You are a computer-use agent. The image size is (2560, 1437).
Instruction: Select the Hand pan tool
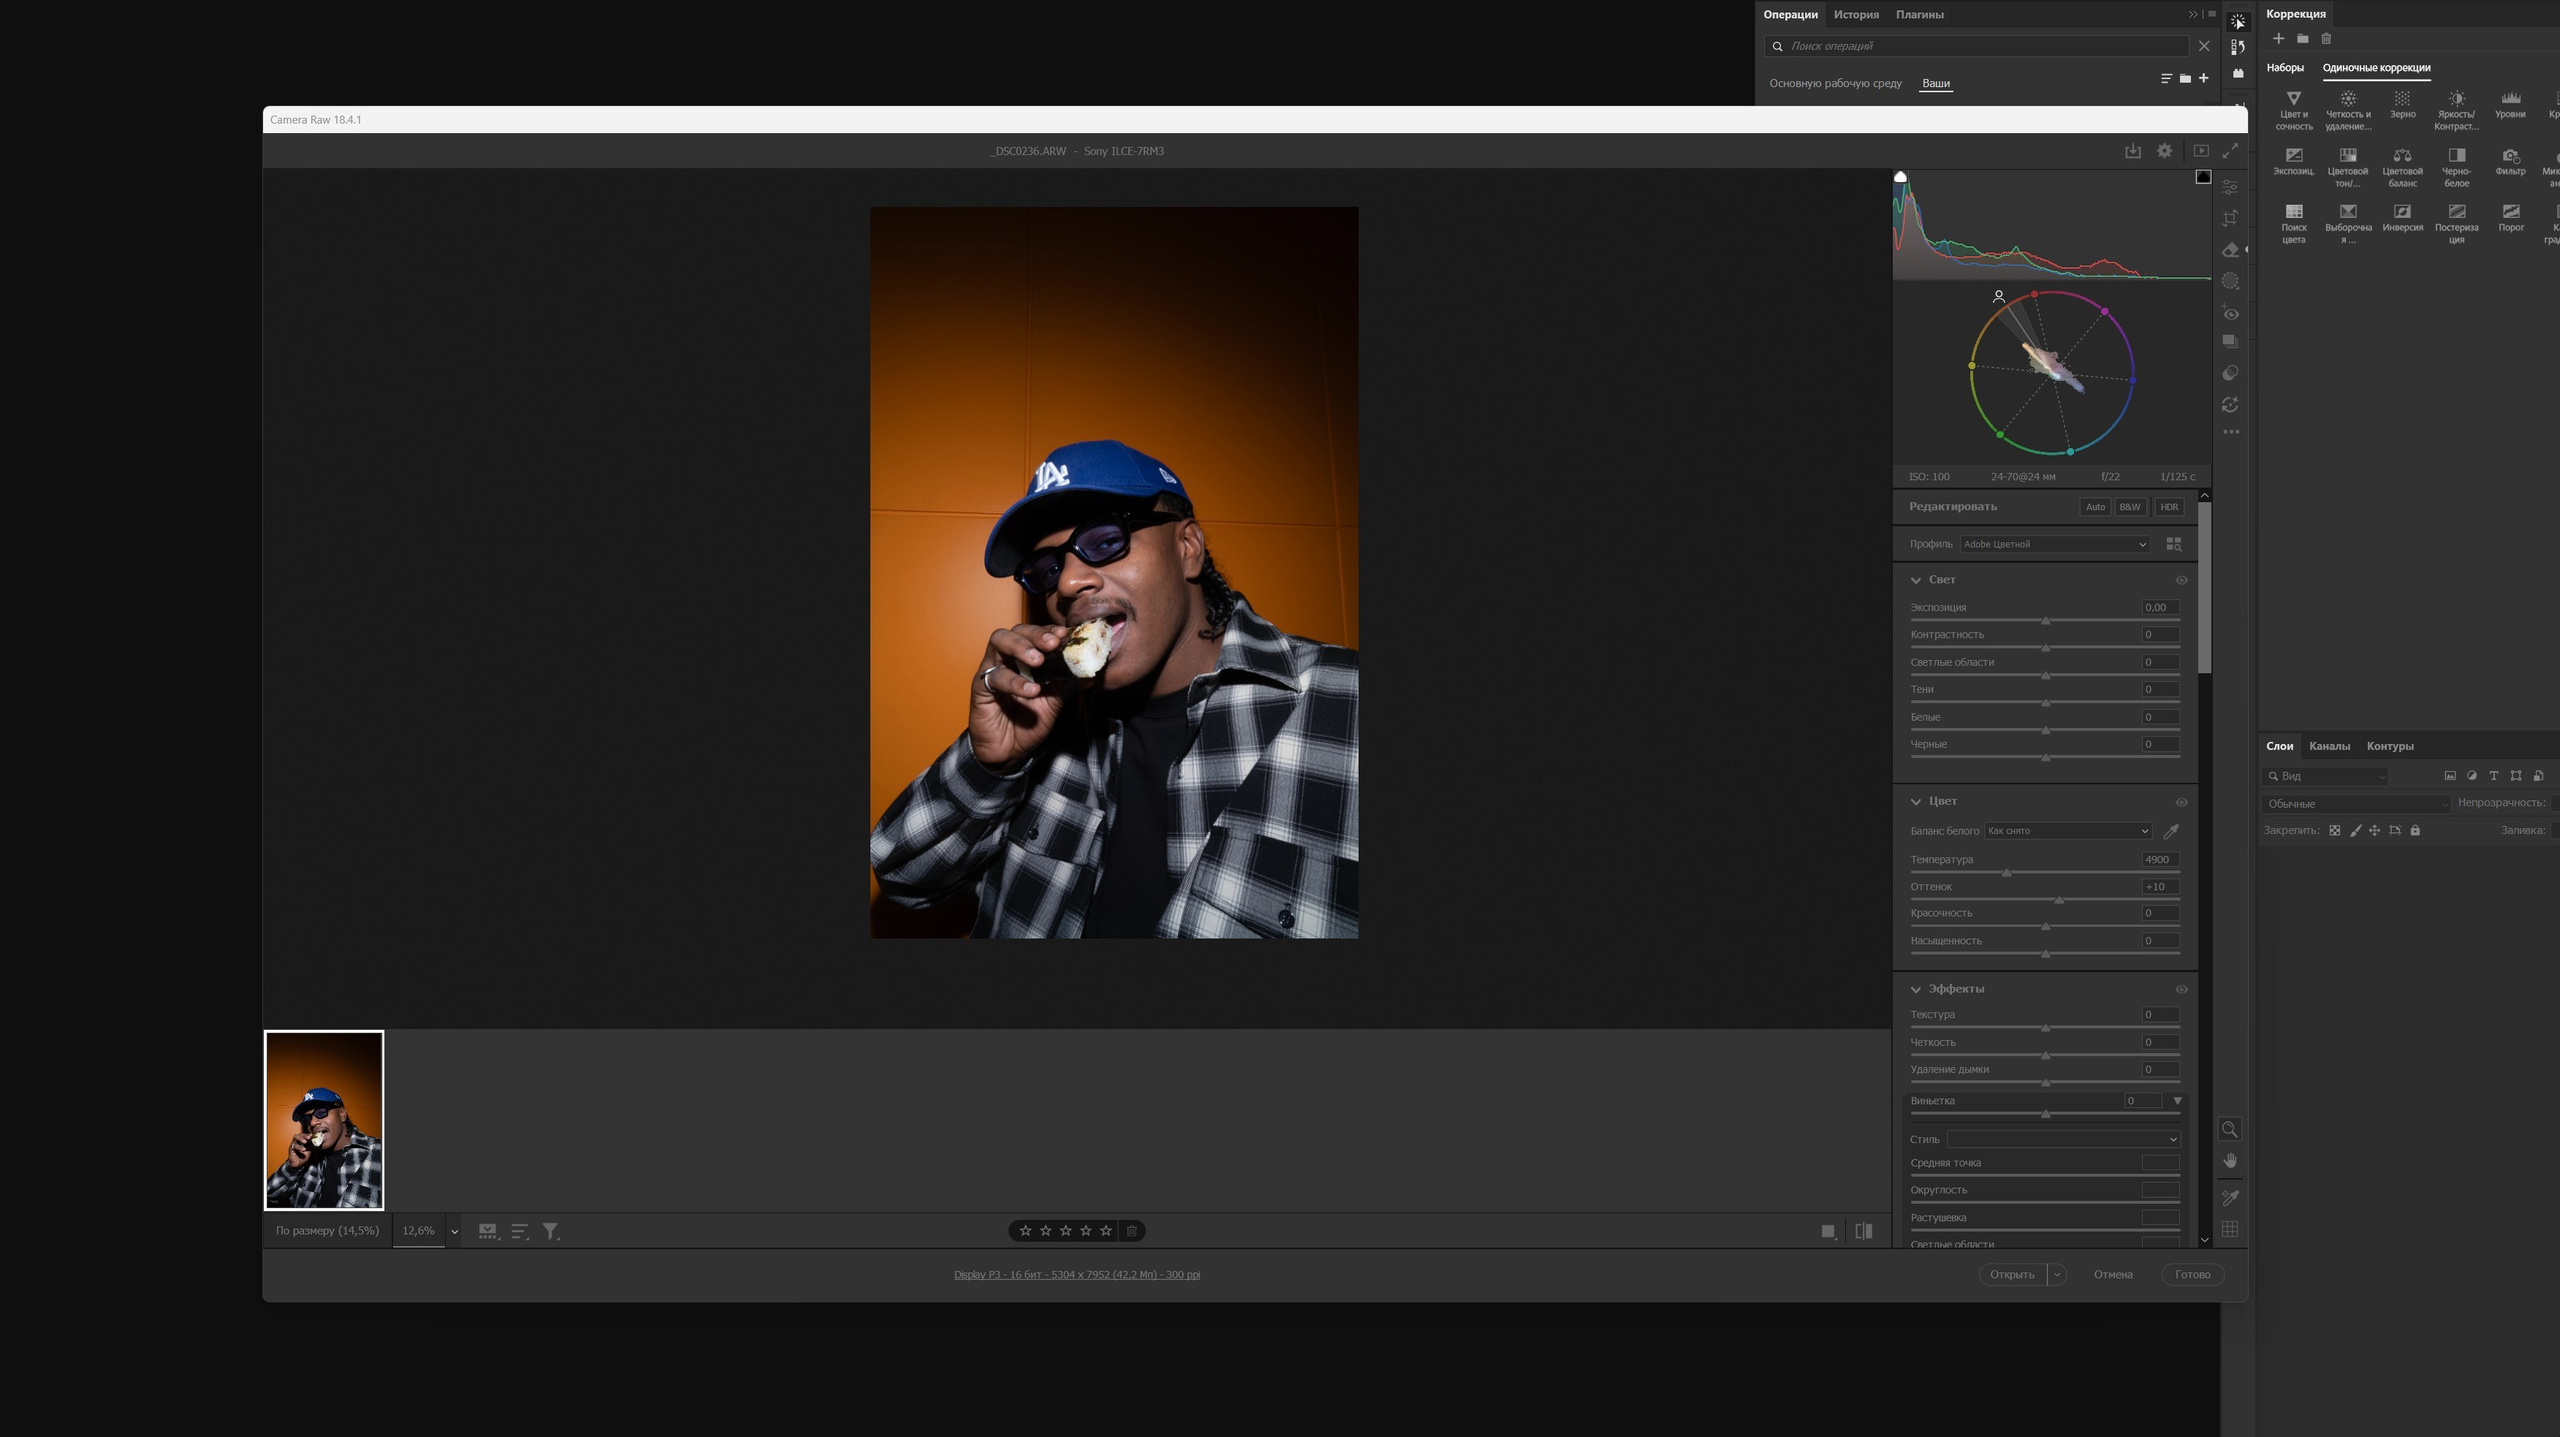(x=2230, y=1160)
